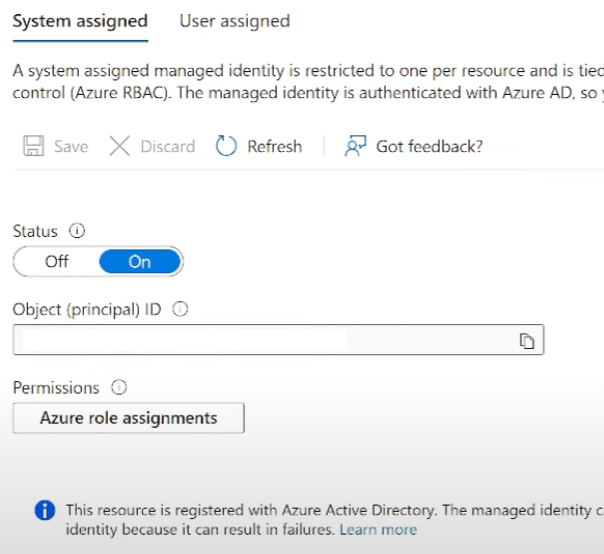The height and width of the screenshot is (554, 604).
Task: Click the floppy disk Save icon
Action: pyautogui.click(x=33, y=147)
